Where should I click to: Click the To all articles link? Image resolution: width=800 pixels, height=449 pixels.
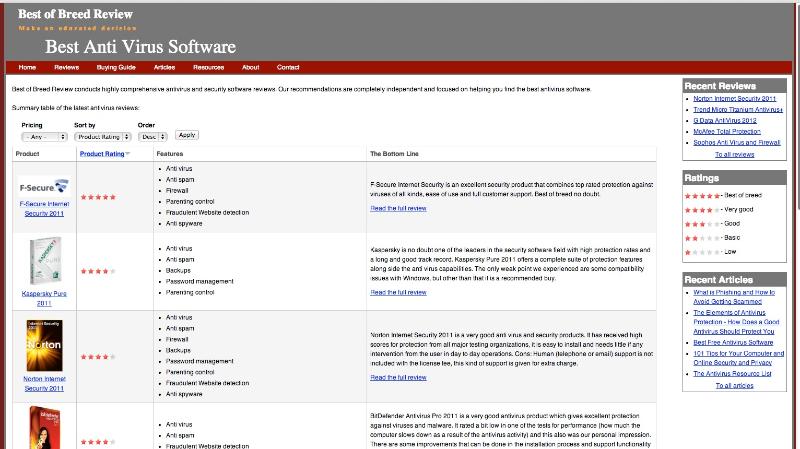(x=735, y=386)
